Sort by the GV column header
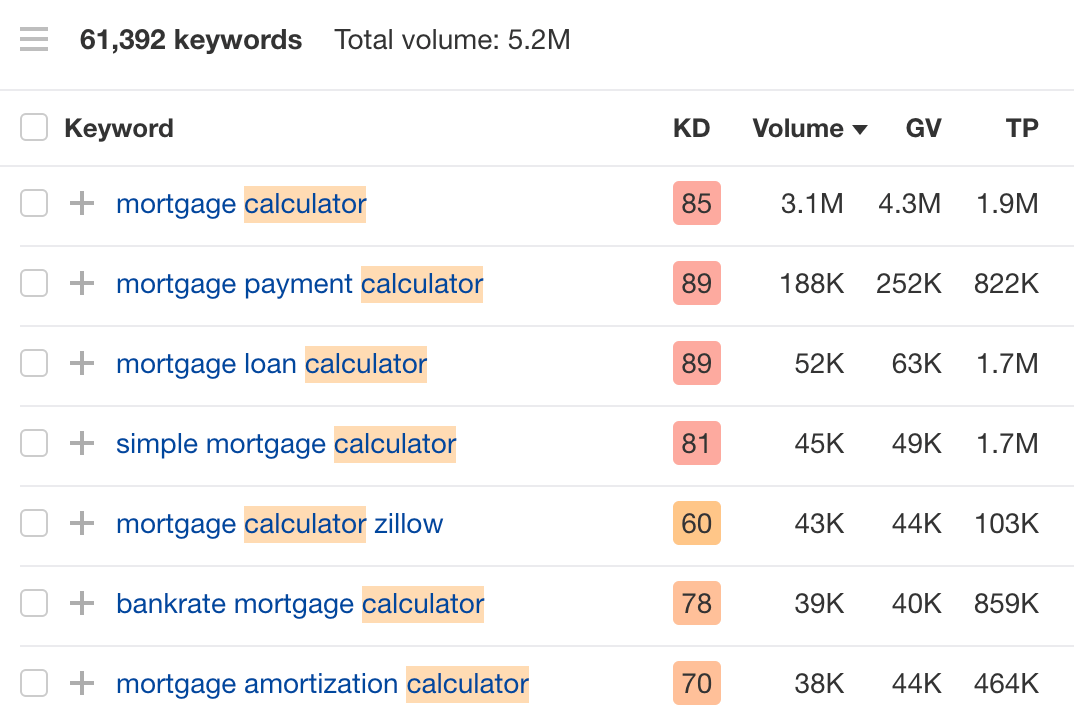This screenshot has width=1074, height=716. tap(923, 128)
